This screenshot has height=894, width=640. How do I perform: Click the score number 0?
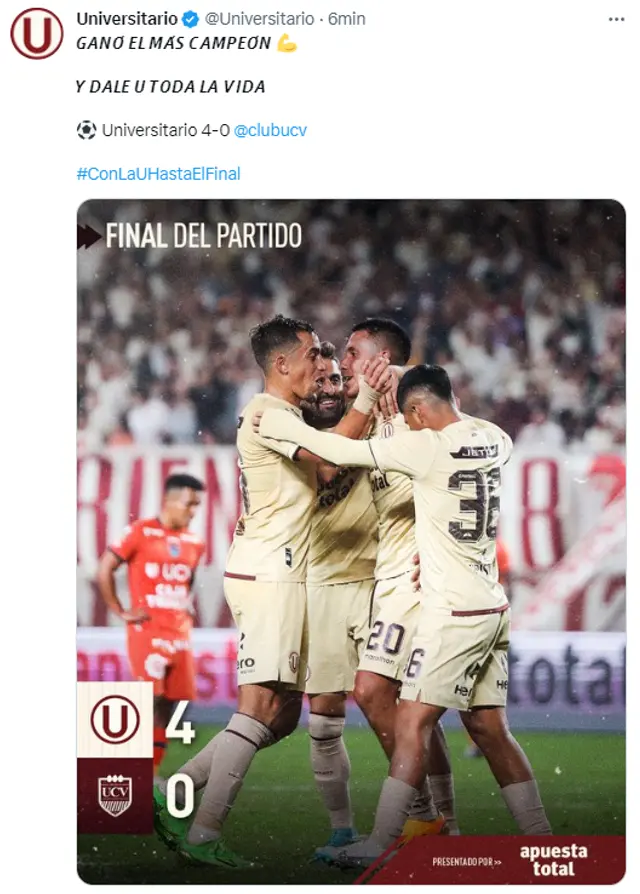180,797
